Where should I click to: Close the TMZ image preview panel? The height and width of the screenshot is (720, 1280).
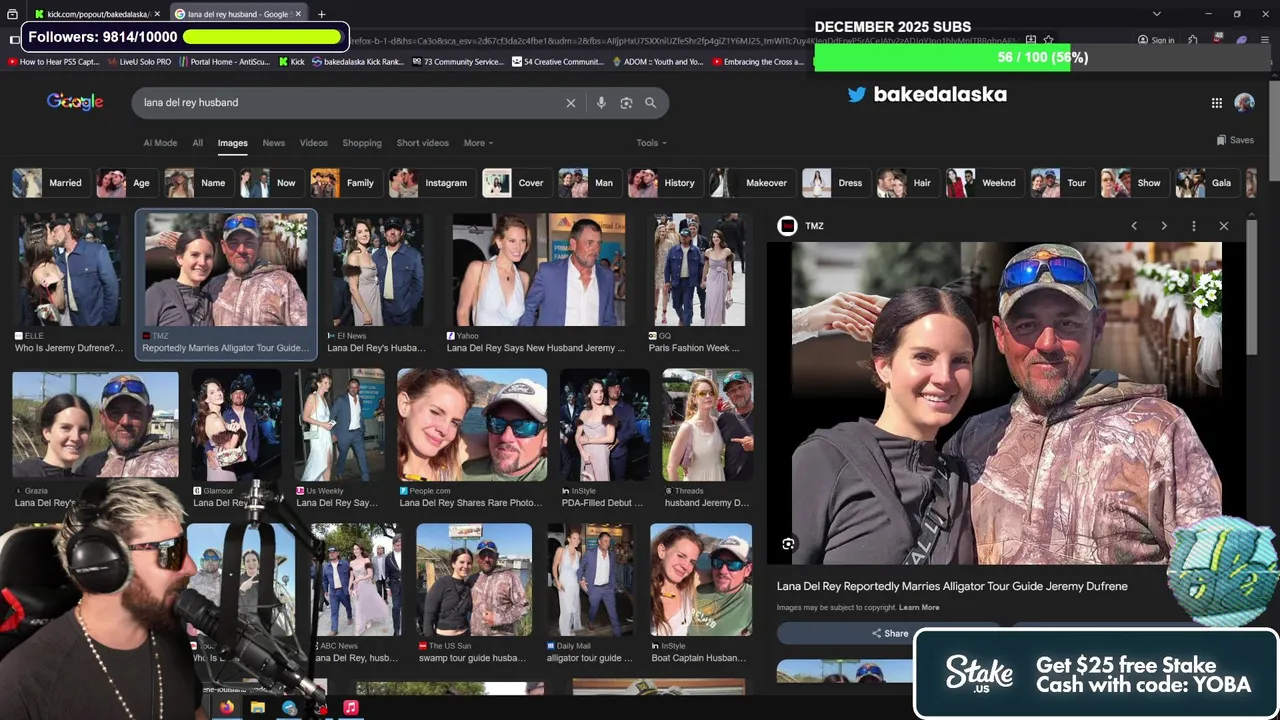click(1224, 226)
